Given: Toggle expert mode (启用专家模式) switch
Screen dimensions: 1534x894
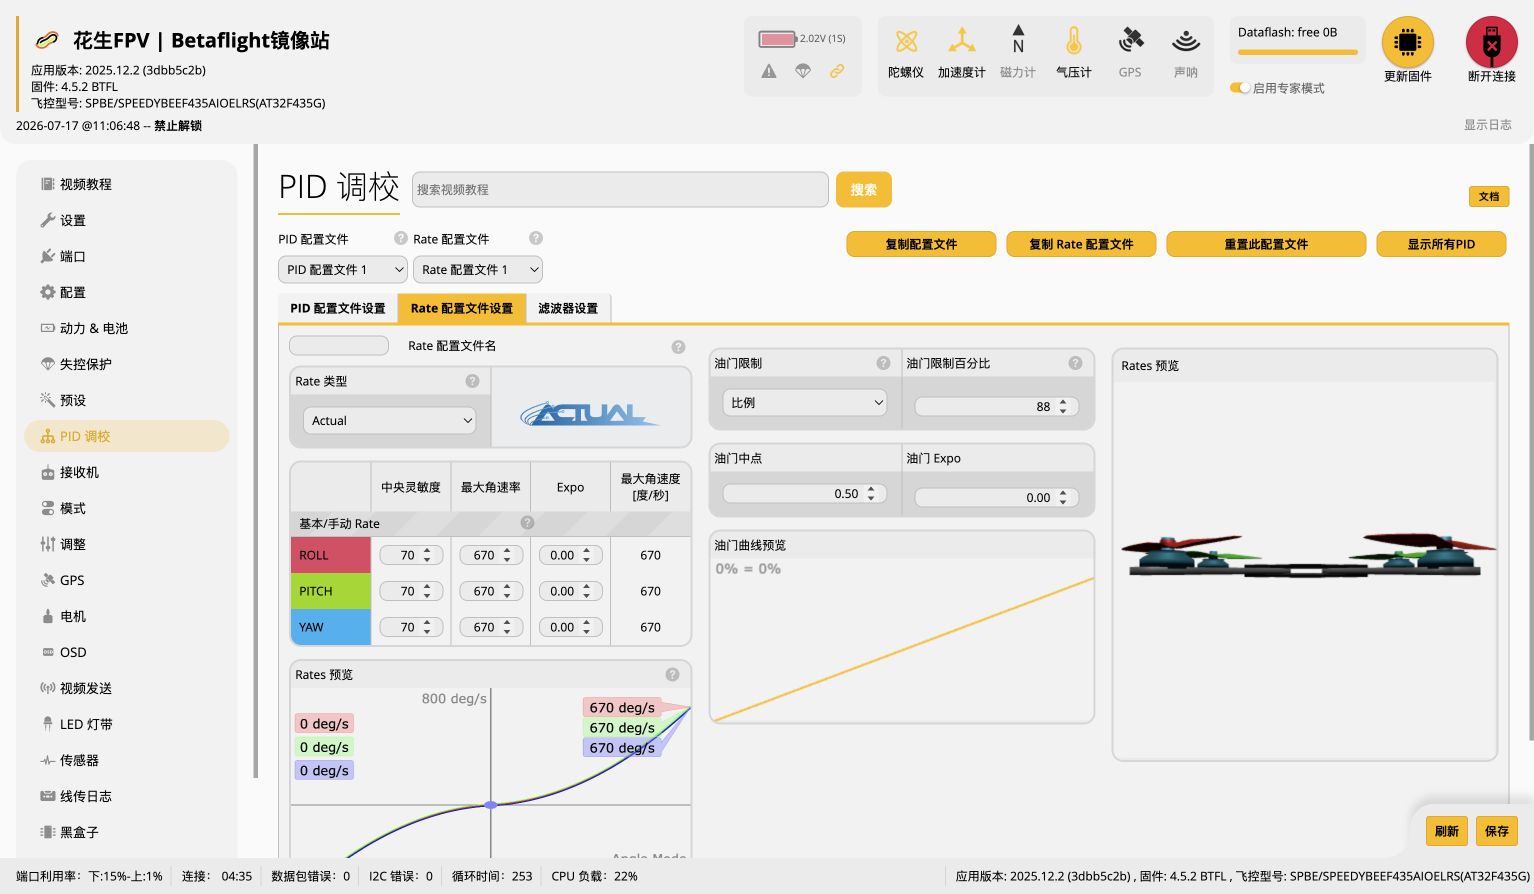Looking at the screenshot, I should coord(1239,88).
